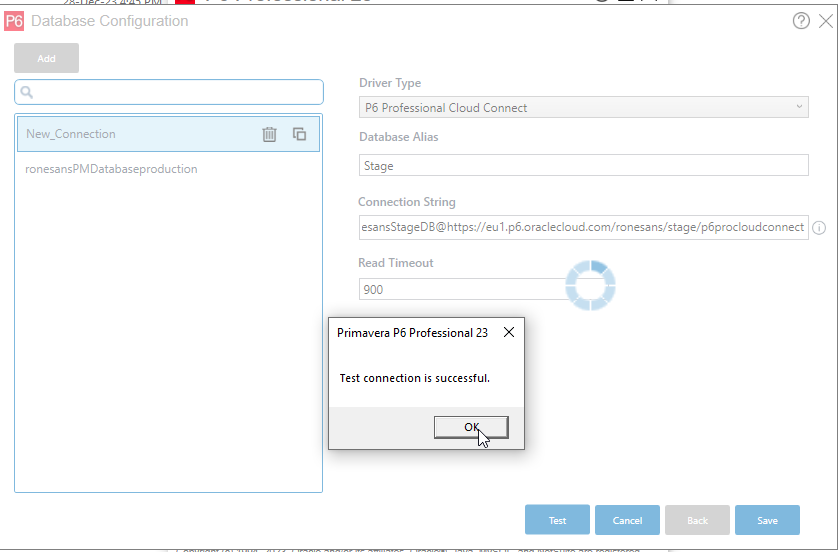
Task: Close the Primavera P6 Professional 23 dialog
Action: click(509, 333)
